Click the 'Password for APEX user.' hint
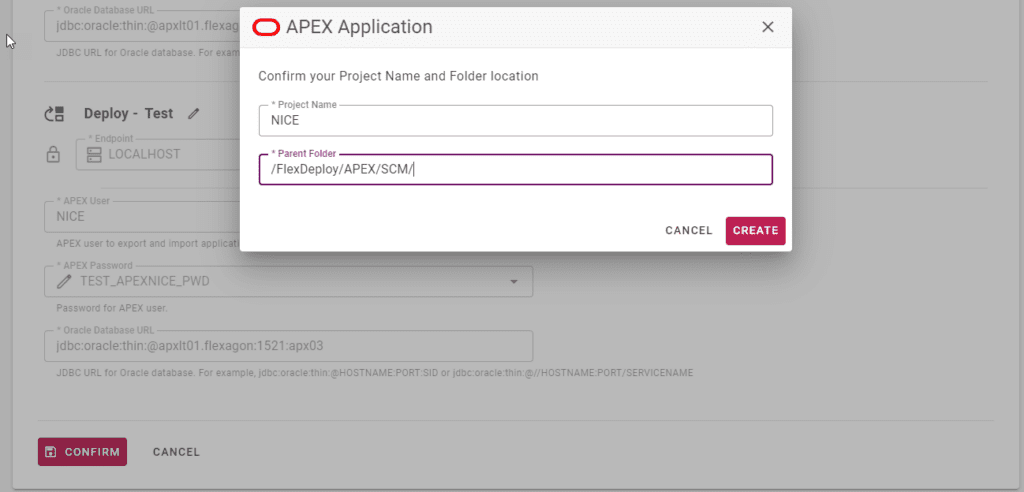This screenshot has width=1024, height=492. (112, 308)
